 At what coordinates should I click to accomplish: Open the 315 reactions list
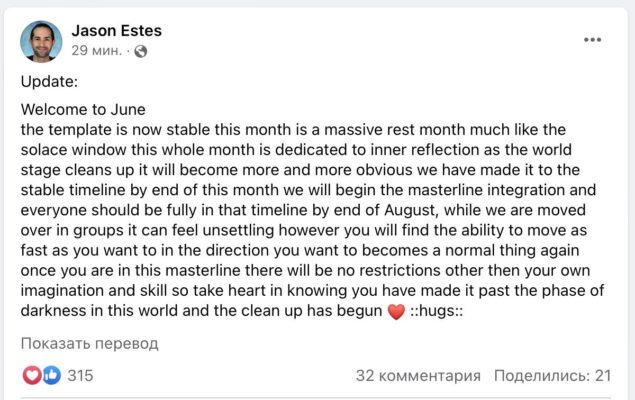pos(80,375)
